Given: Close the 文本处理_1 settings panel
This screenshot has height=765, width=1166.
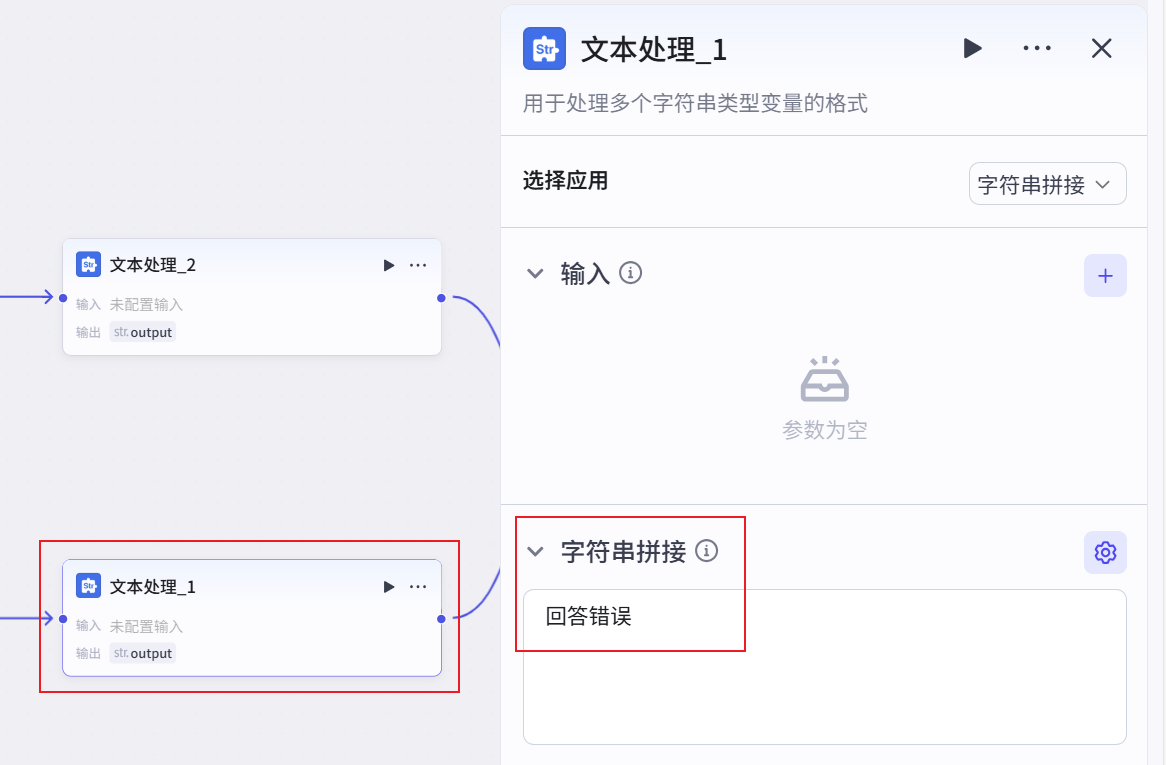Looking at the screenshot, I should point(1101,48).
